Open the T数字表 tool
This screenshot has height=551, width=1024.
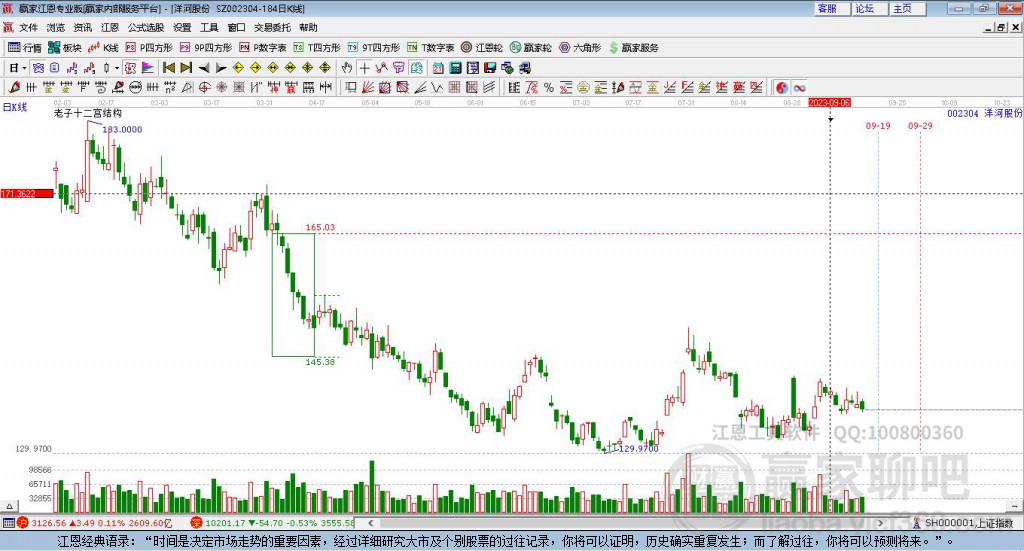(x=430, y=48)
